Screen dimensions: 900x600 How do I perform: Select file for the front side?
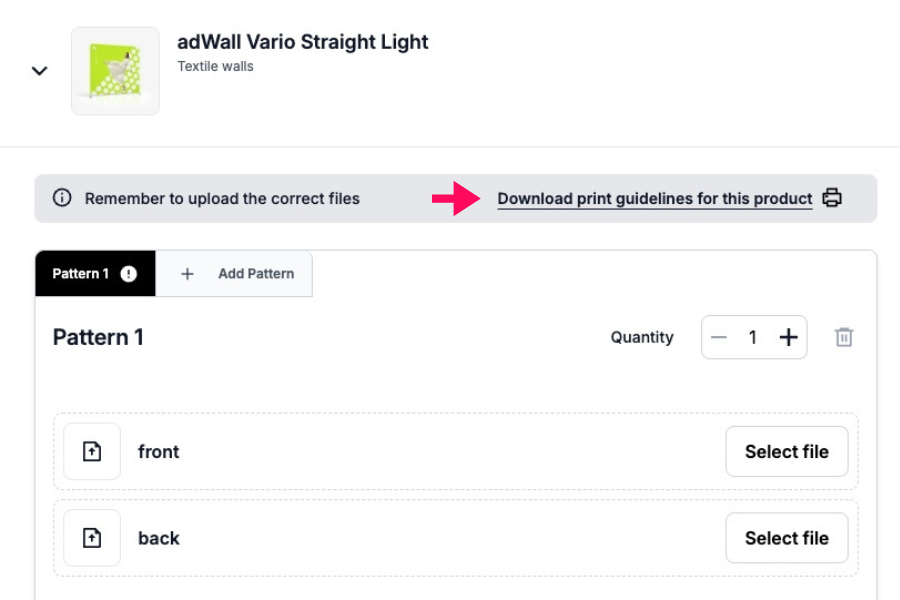(x=786, y=452)
